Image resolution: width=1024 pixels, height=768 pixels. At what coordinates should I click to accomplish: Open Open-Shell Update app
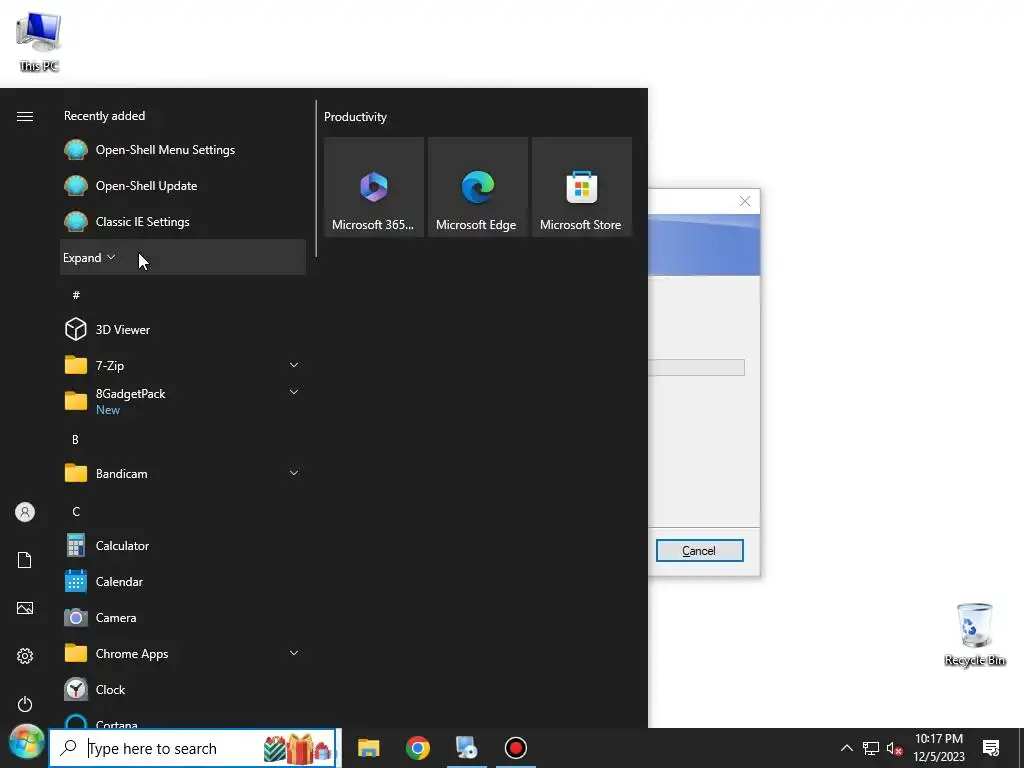[183, 185]
